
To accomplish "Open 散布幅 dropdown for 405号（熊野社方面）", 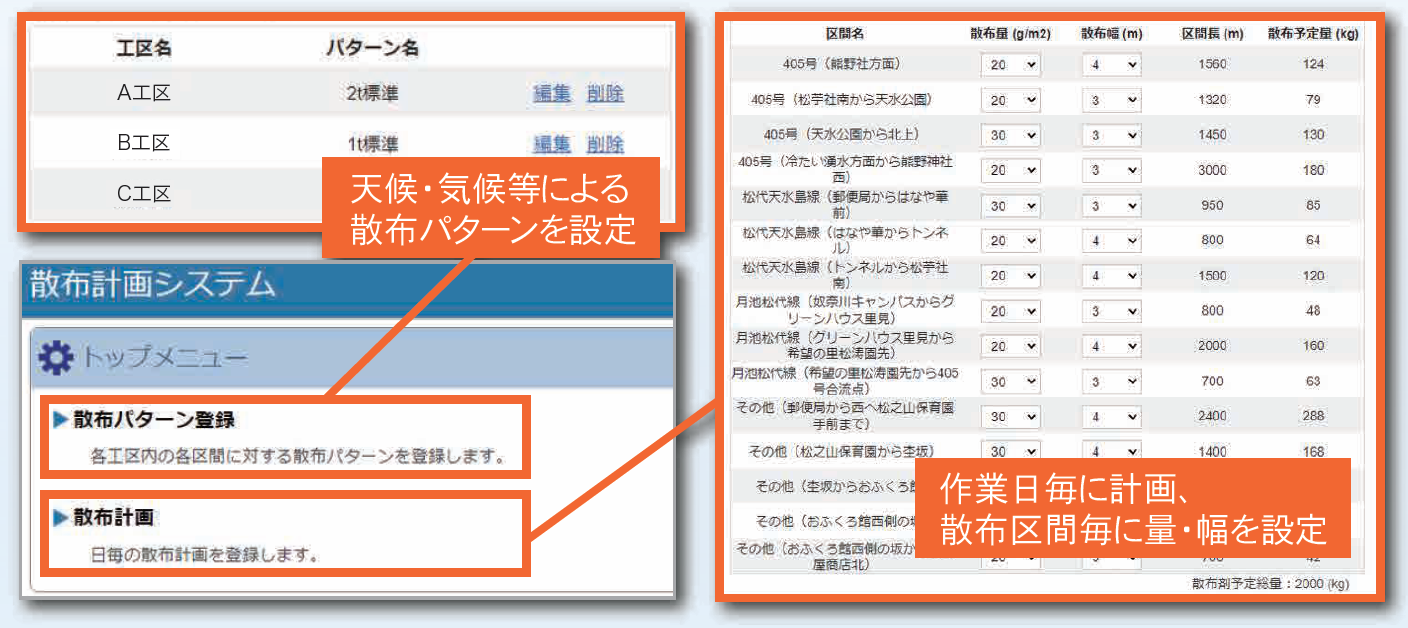I will (1111, 65).
